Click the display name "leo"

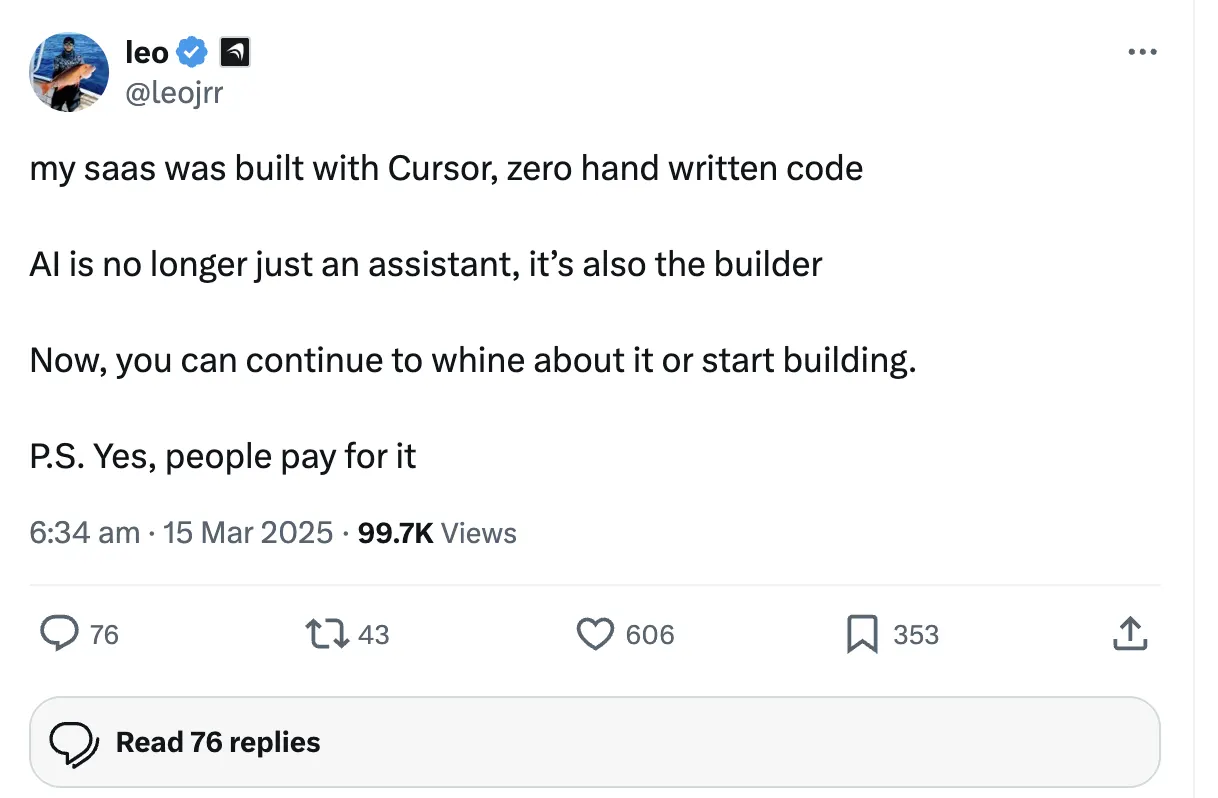click(x=146, y=53)
